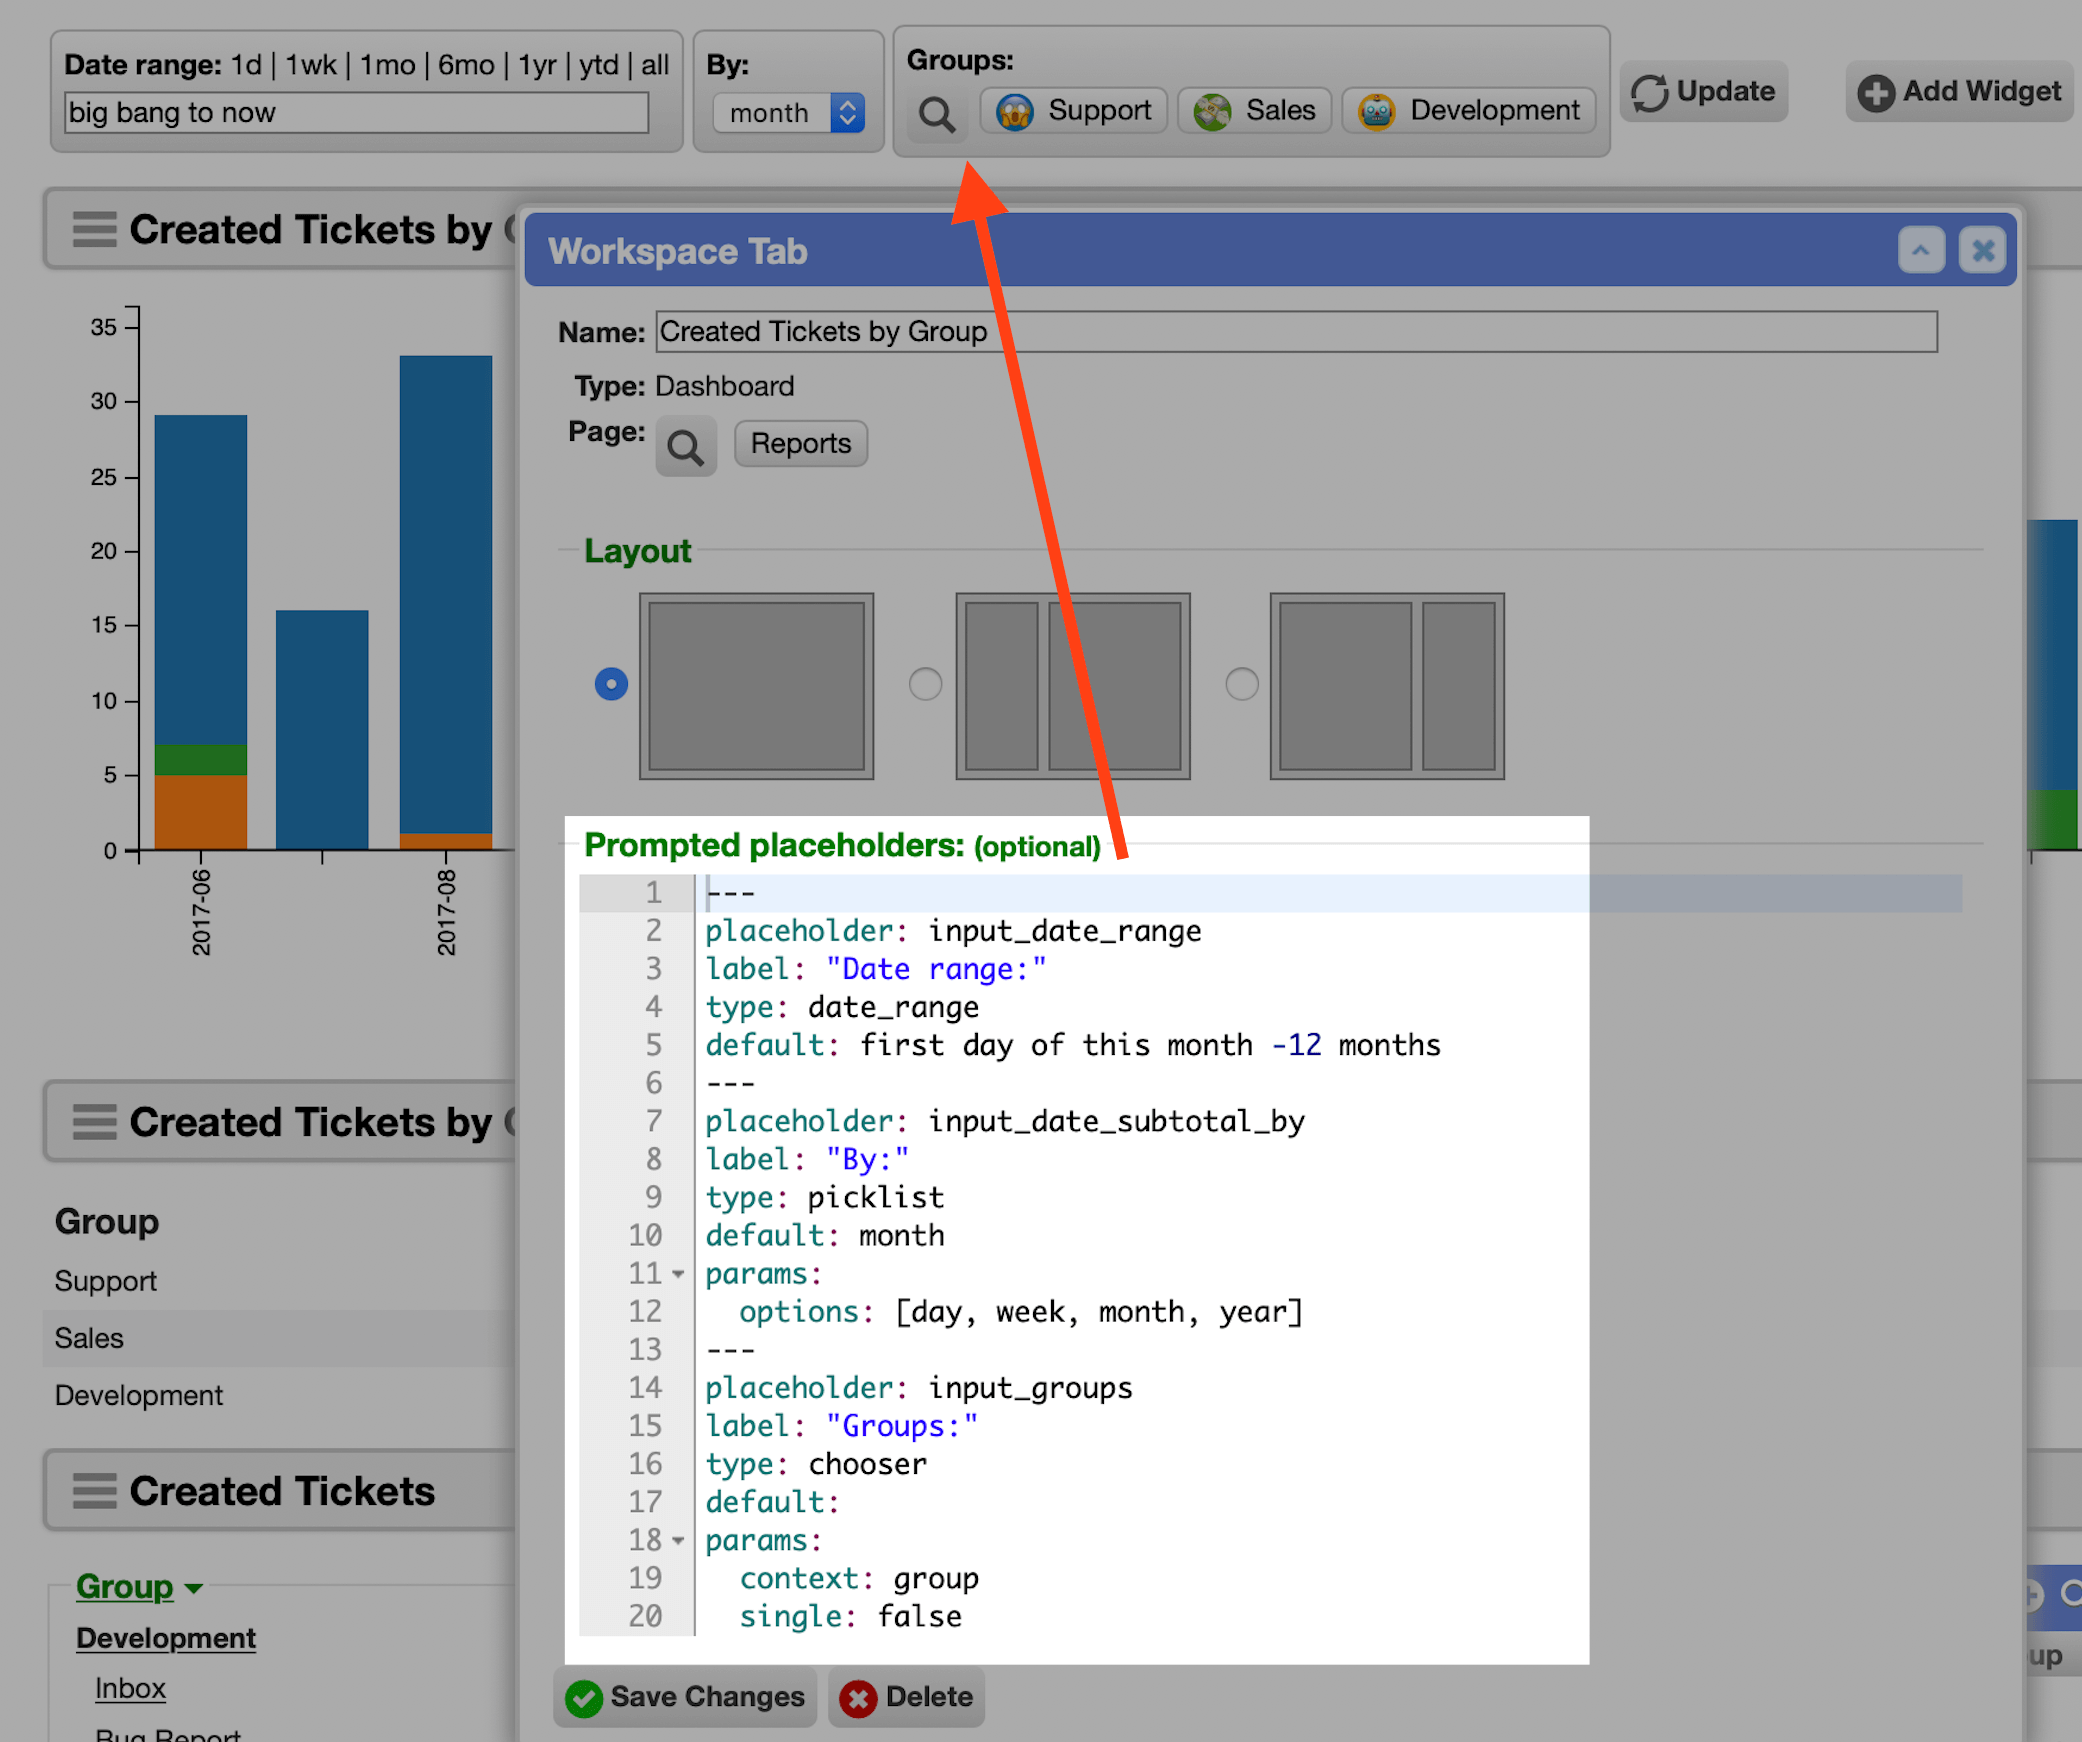Save Changes to the workspace tab
Screen dimensions: 2082x1742
pyautogui.click(x=686, y=1697)
